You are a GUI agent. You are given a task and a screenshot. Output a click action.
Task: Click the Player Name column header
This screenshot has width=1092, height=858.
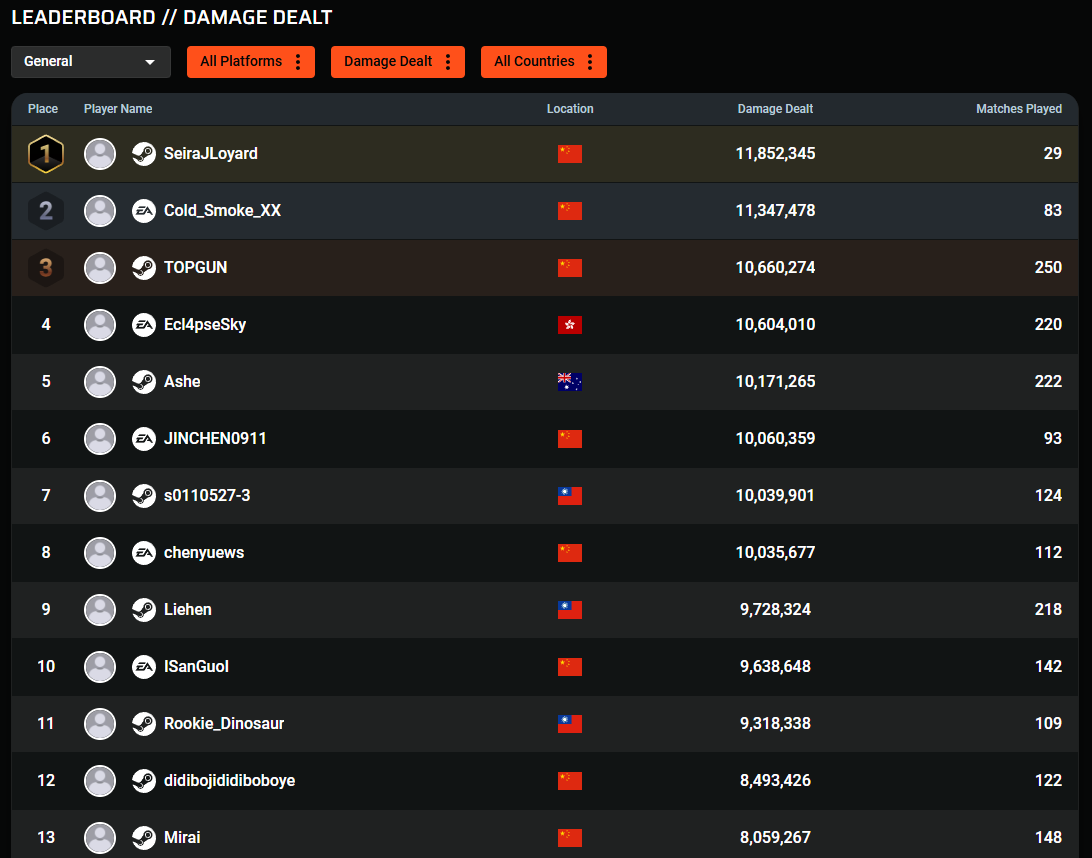click(x=118, y=109)
